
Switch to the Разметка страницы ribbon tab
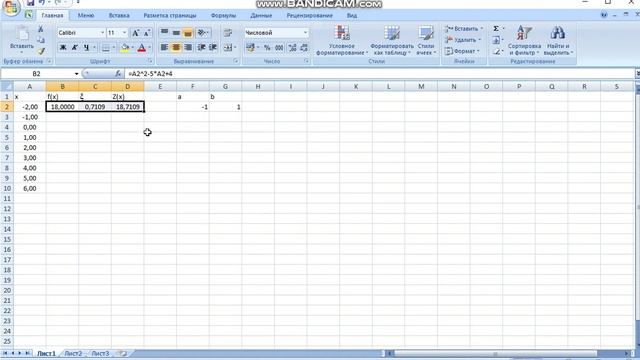coord(170,16)
